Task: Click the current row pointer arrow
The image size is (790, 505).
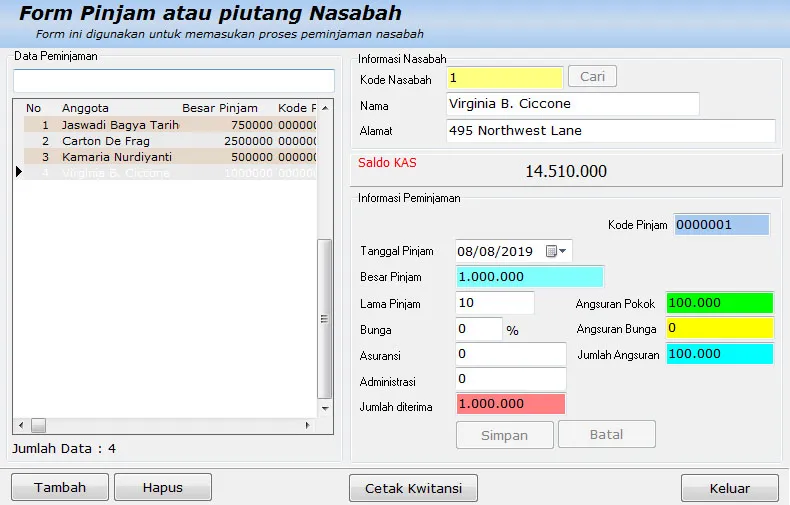Action: pyautogui.click(x=19, y=172)
